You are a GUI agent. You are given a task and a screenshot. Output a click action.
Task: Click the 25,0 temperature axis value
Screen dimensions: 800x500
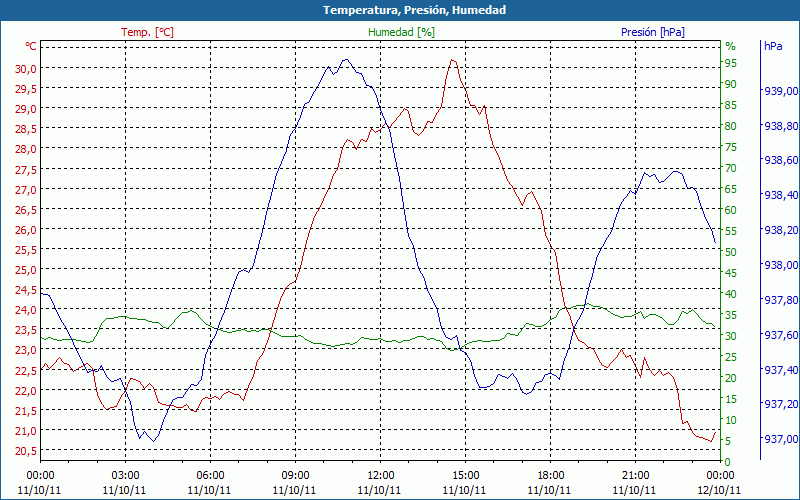coord(26,269)
